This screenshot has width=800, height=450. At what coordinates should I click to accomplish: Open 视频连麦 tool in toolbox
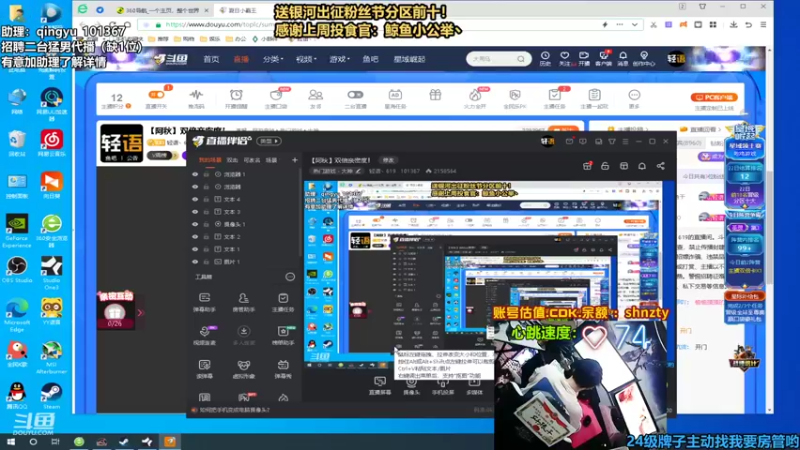(x=205, y=335)
